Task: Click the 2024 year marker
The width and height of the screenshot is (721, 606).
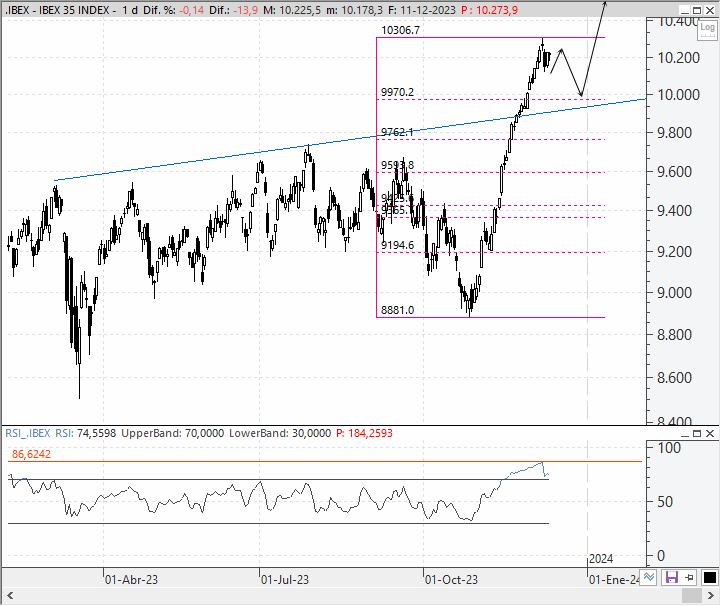Action: click(601, 559)
